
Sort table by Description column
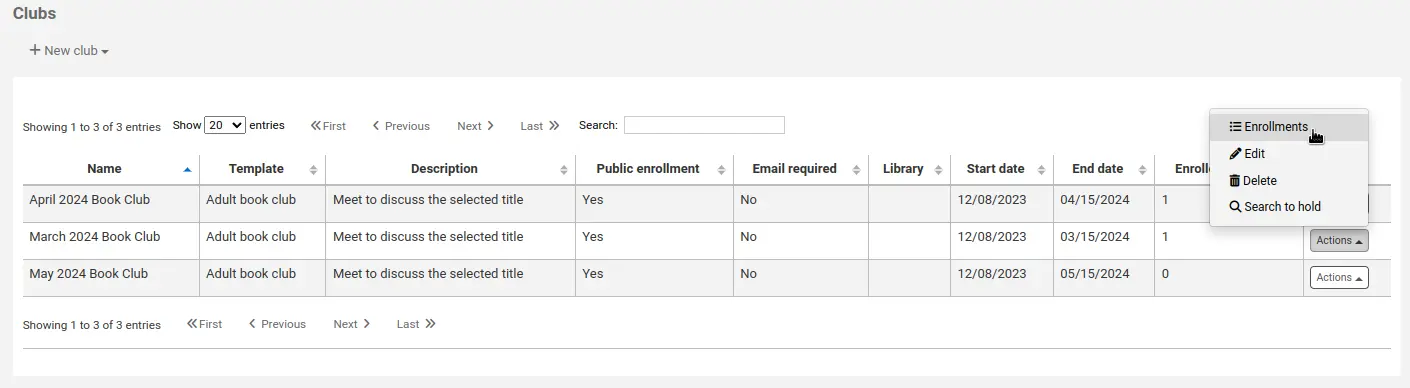(450, 169)
